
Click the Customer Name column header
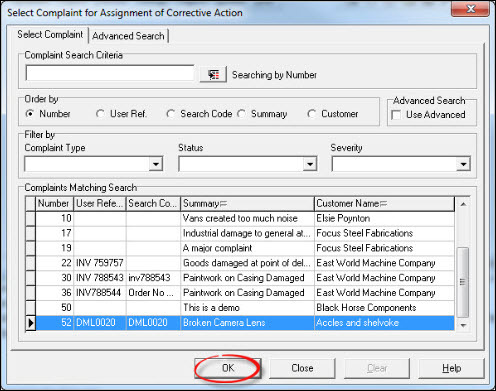(x=384, y=203)
